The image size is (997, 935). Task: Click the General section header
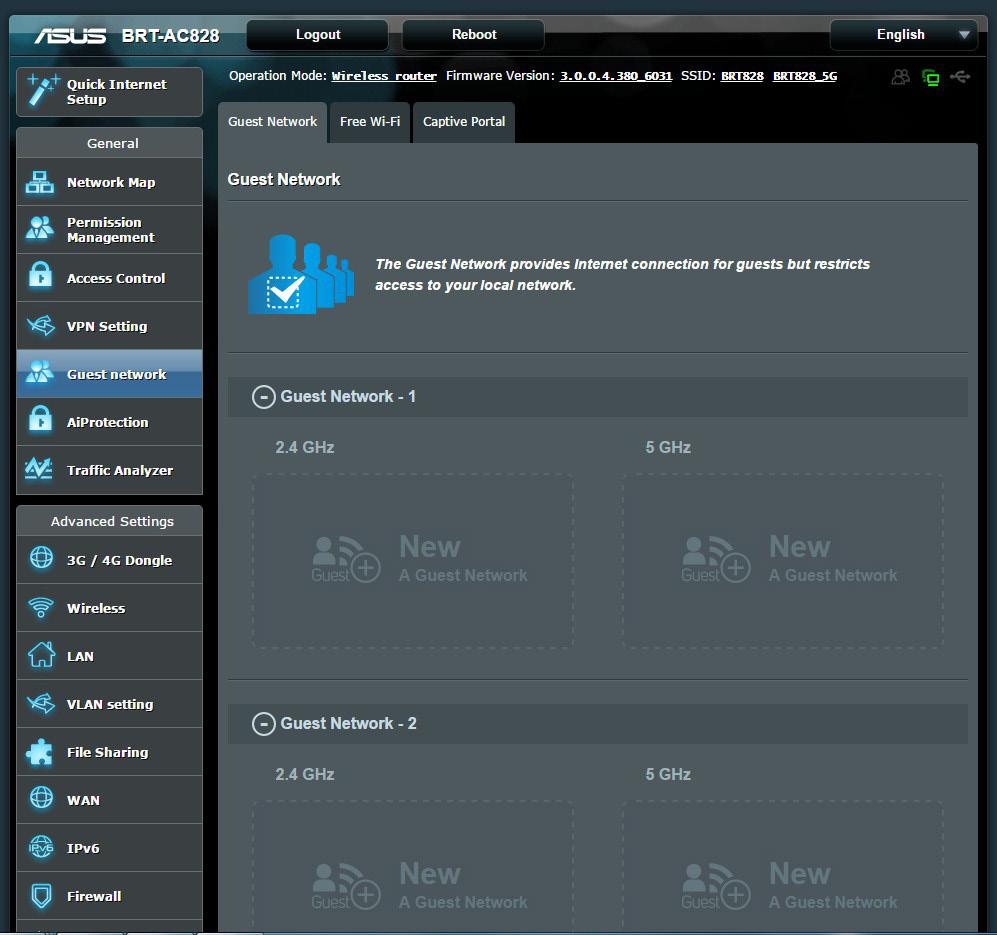pos(109,143)
